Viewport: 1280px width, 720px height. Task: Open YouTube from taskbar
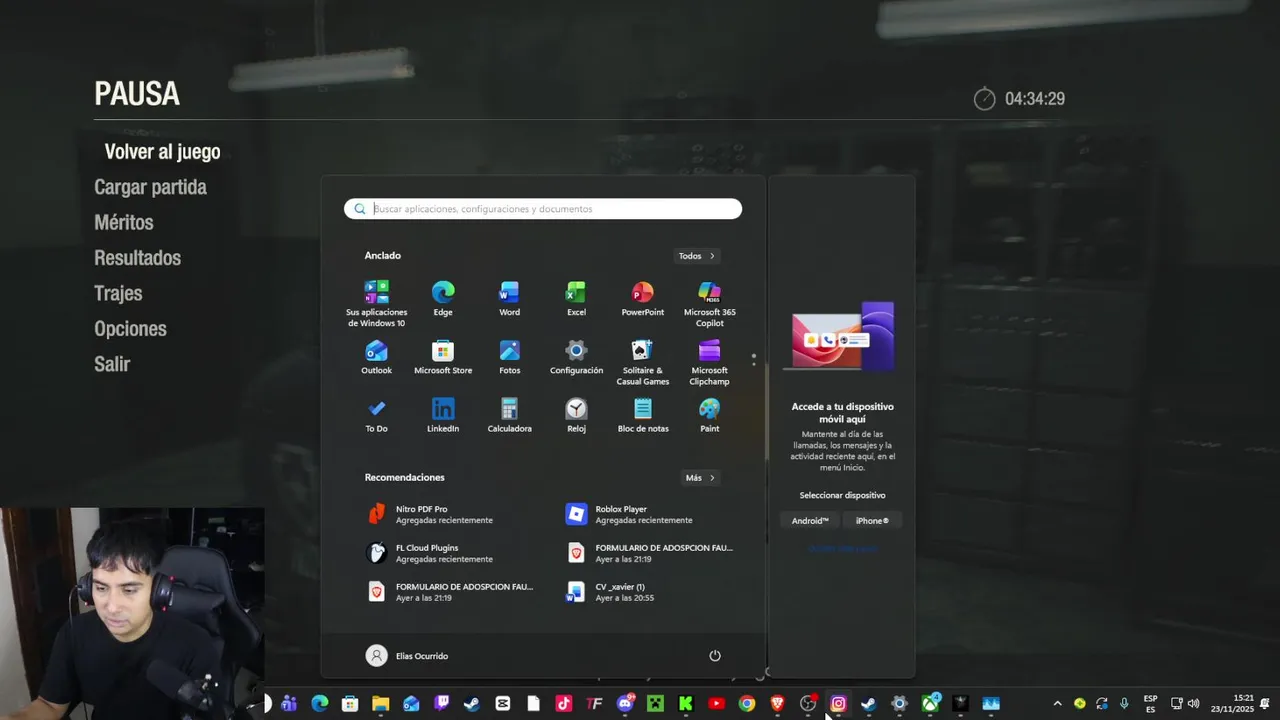pos(716,704)
